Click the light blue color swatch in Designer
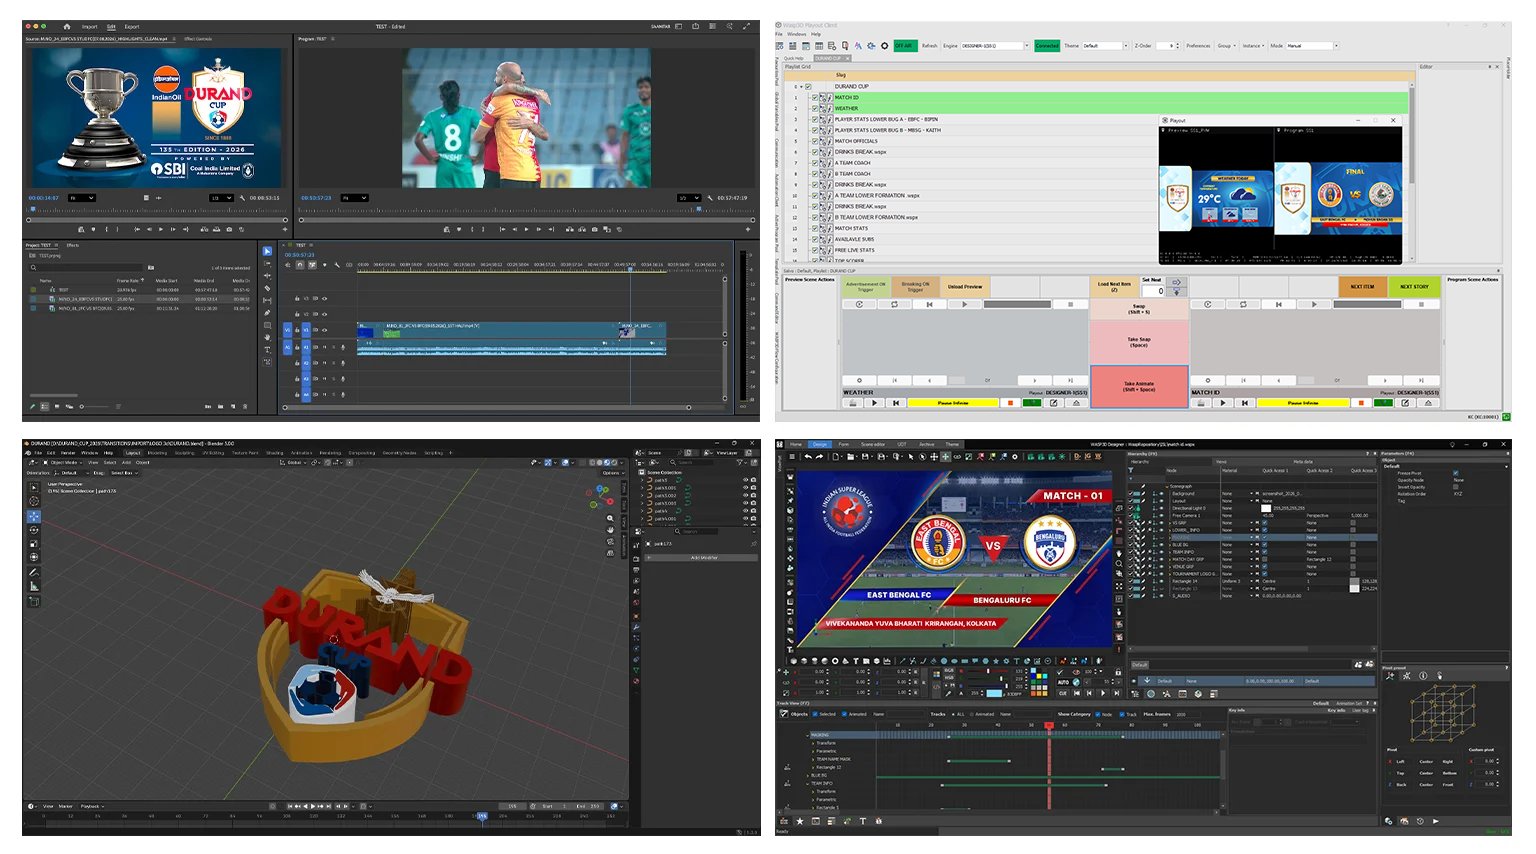1536x854 pixels. point(994,693)
